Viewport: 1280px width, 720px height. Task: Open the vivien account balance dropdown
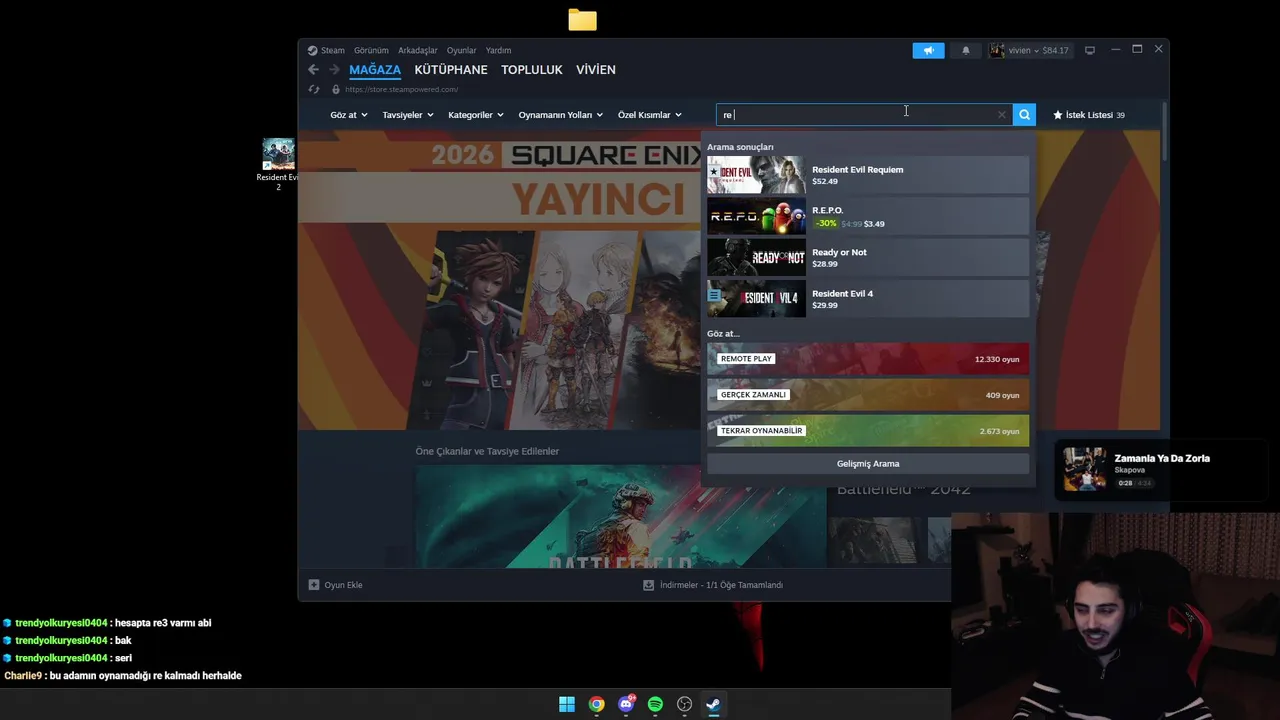(1039, 50)
